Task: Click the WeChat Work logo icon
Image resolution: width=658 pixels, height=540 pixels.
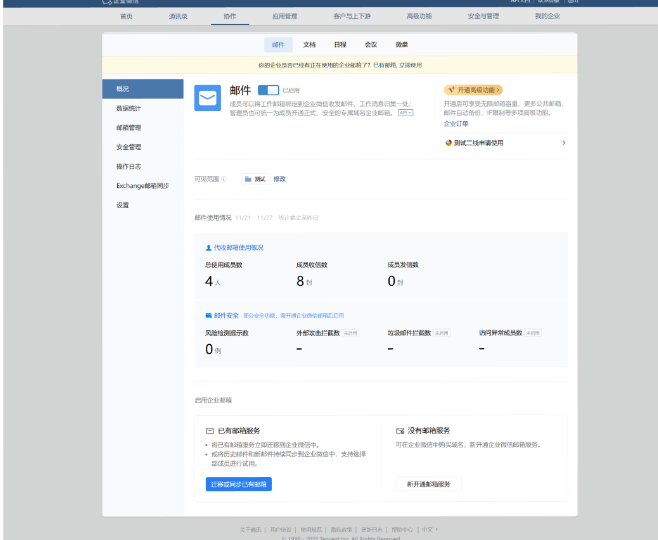Action: 107,3
